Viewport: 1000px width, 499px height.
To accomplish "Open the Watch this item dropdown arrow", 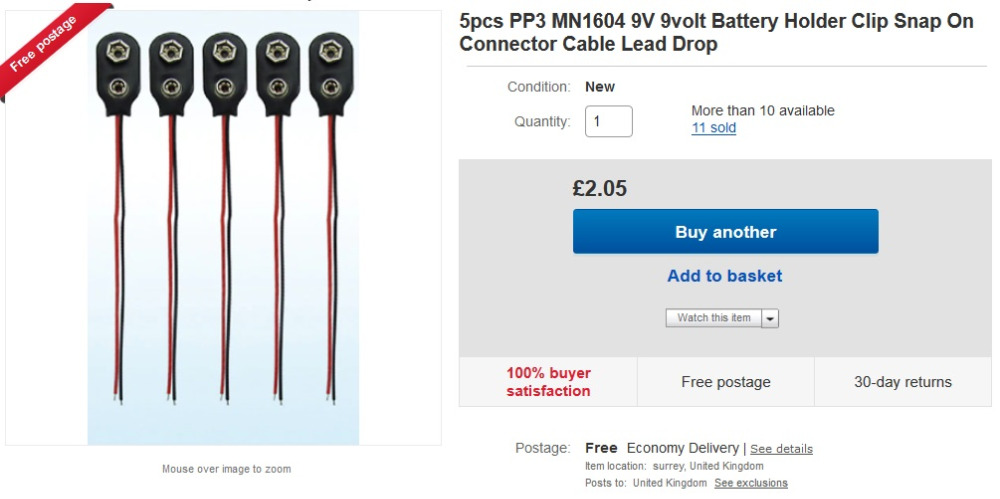I will point(770,318).
